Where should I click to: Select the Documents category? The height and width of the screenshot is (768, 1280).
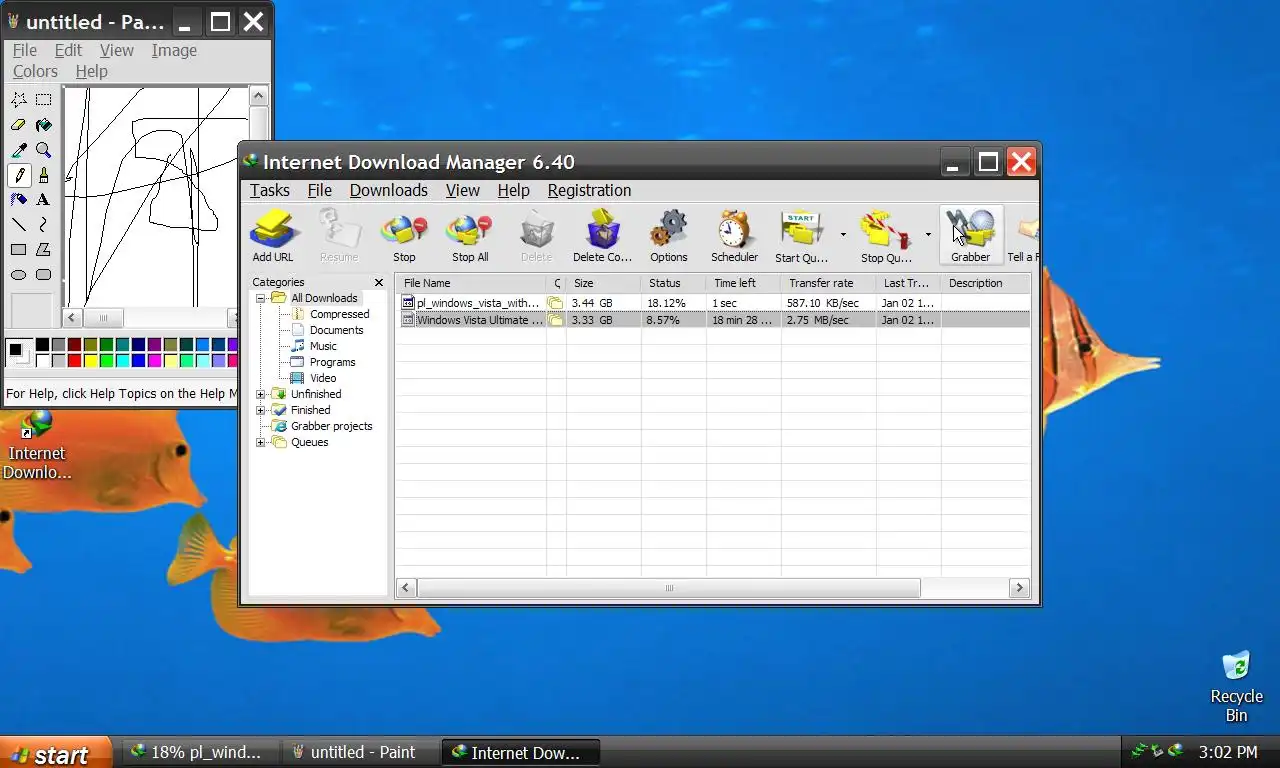[x=336, y=330]
